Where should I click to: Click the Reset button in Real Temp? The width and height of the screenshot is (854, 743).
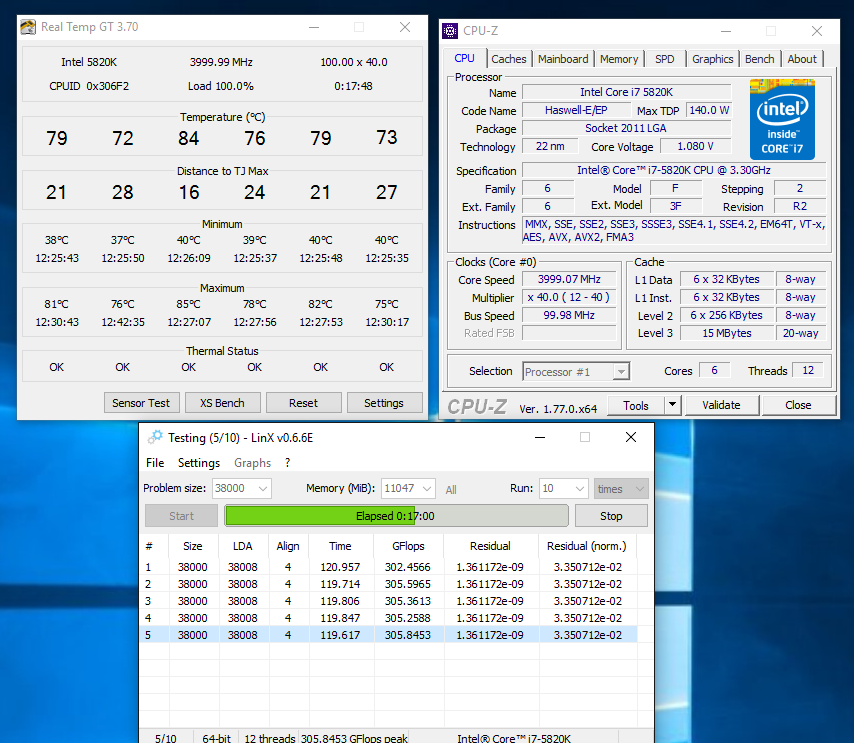(303, 403)
